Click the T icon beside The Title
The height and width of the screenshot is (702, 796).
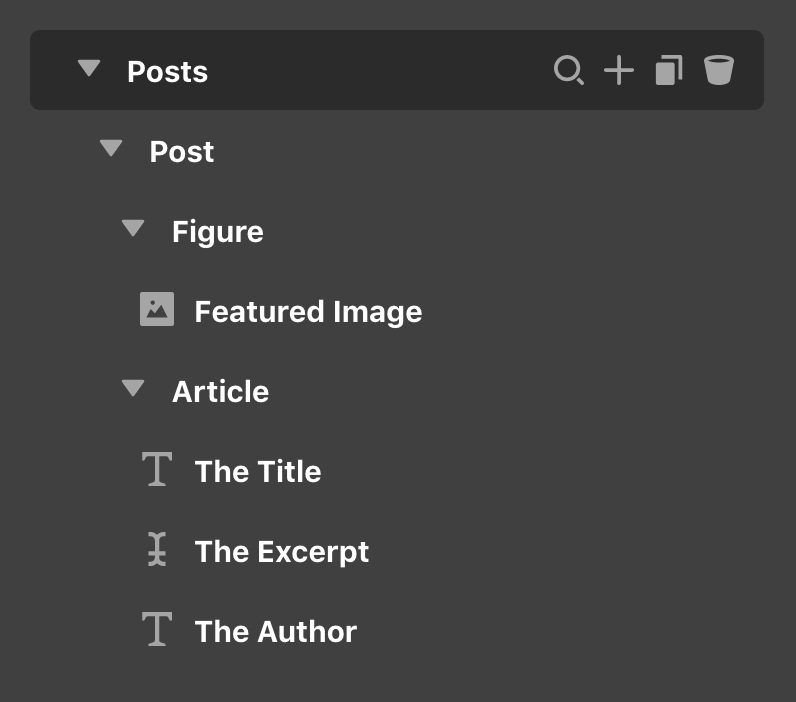coord(157,469)
